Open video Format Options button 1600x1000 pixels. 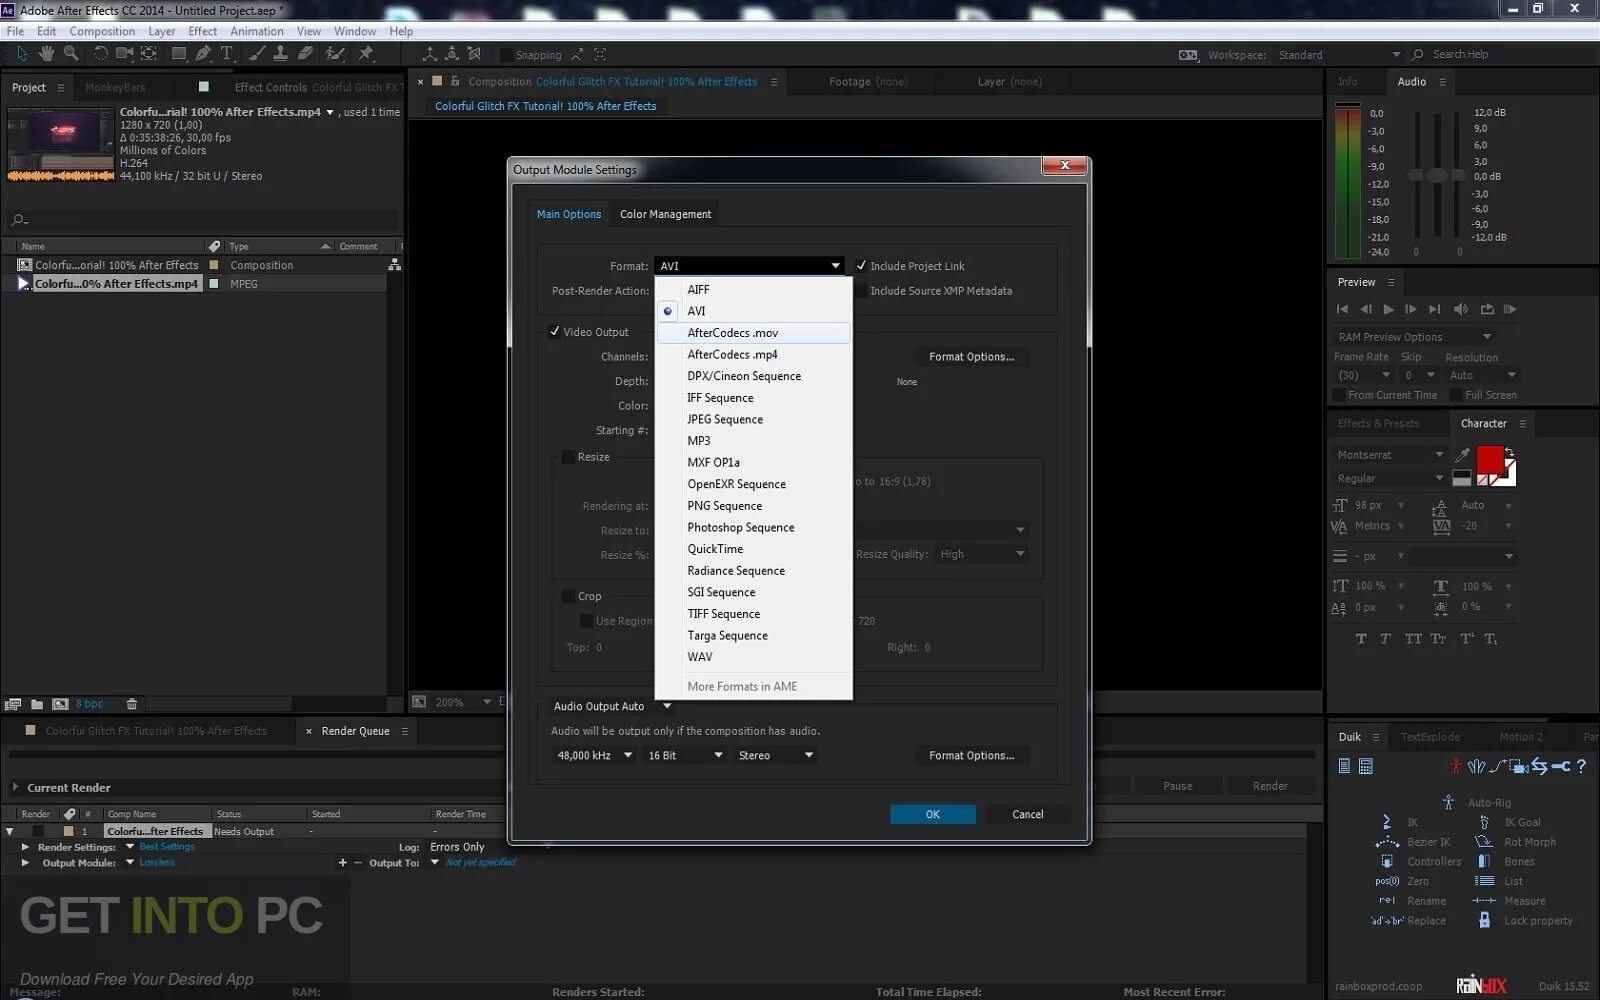pos(971,357)
